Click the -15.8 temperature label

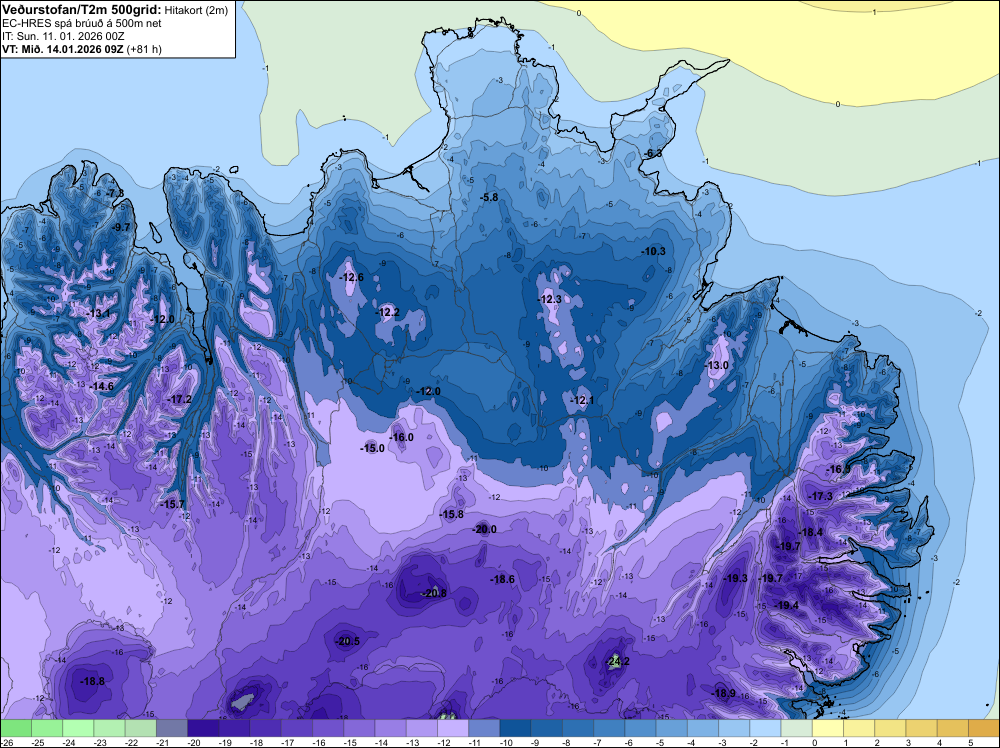tap(452, 514)
